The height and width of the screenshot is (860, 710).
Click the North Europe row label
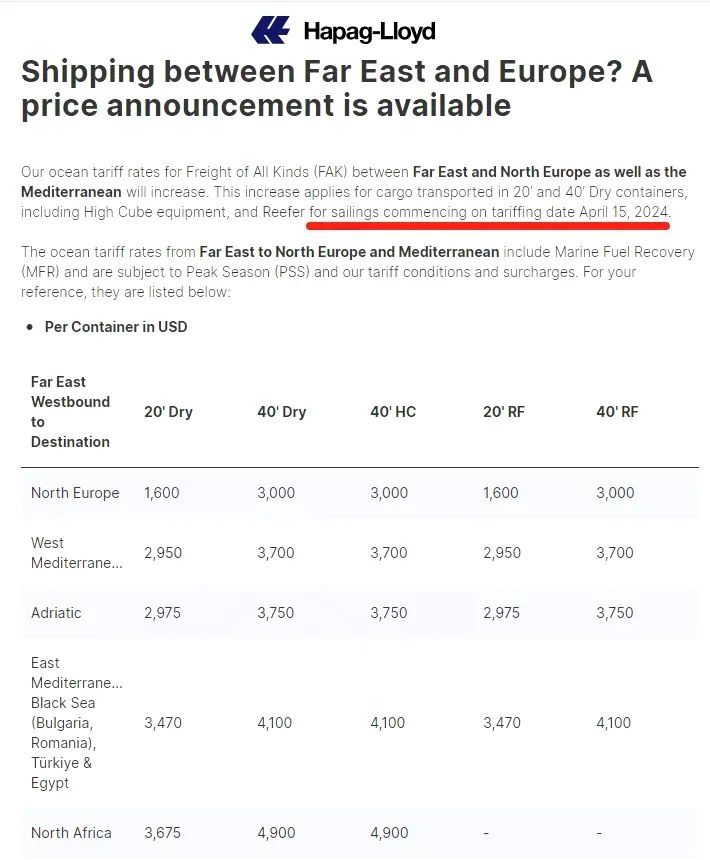coord(75,493)
